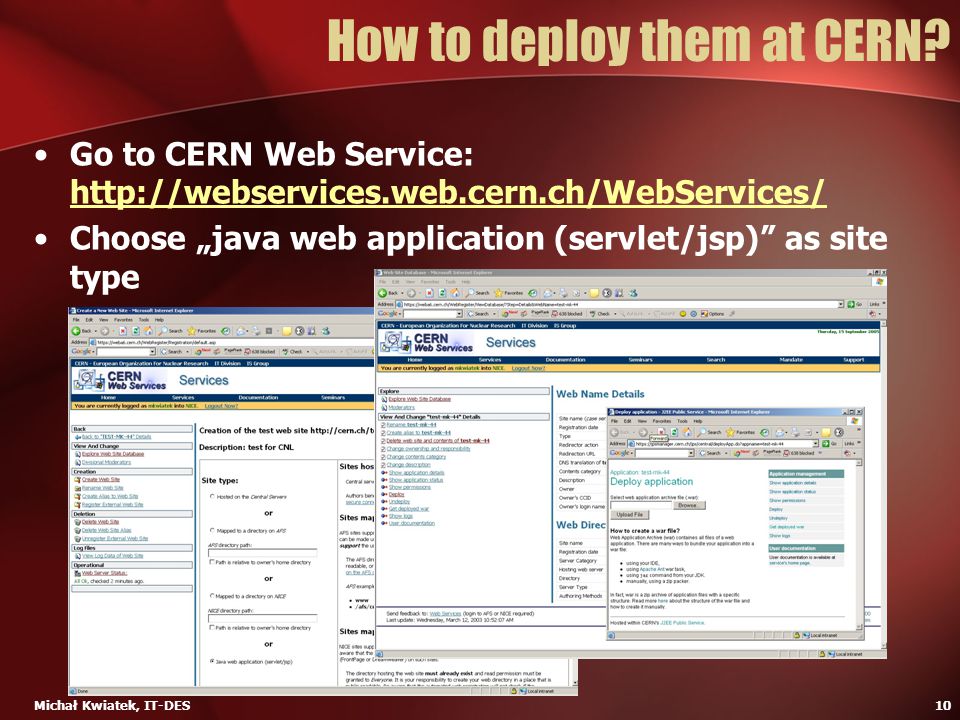
Task: Check 'Path is relative' box under AFS directory path
Action: point(212,562)
